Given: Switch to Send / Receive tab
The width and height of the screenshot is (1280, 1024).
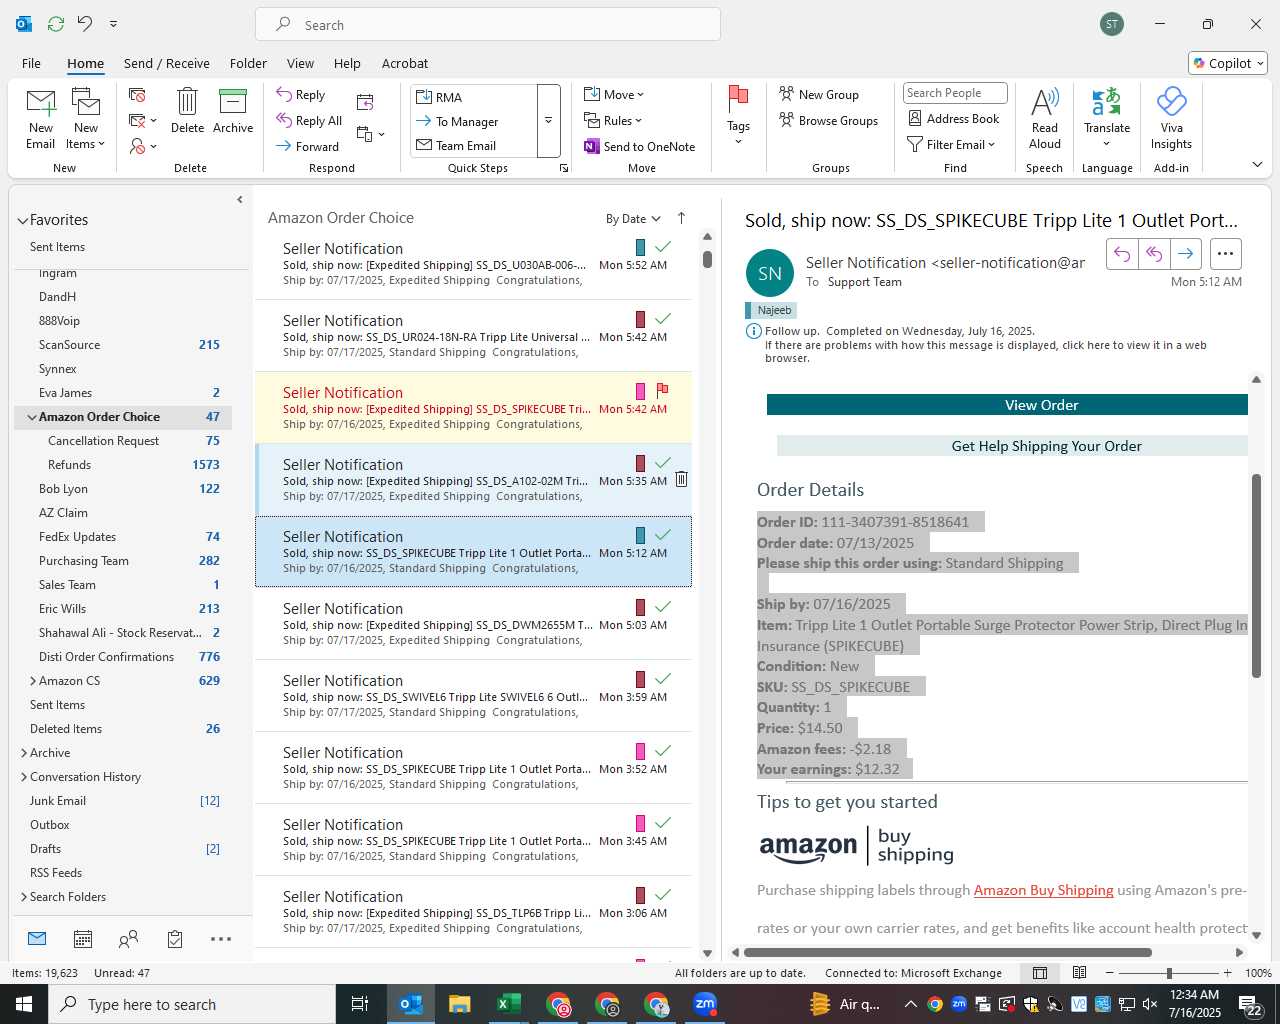Looking at the screenshot, I should (167, 63).
